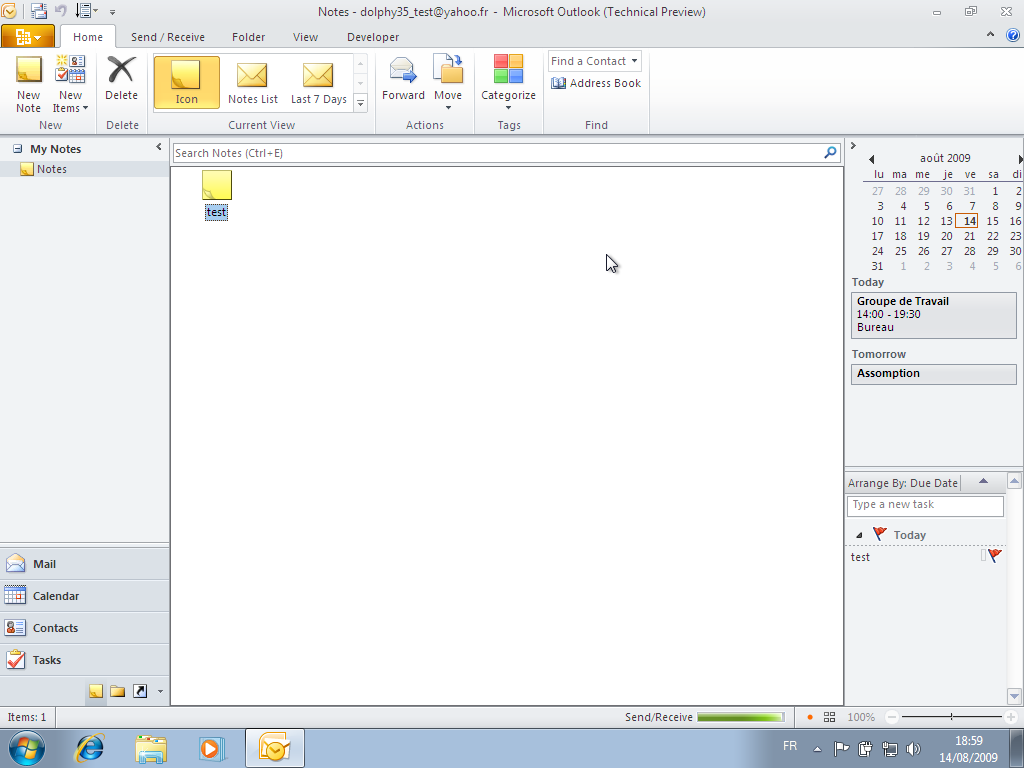Click the status bar view buttons icon
Viewport: 1024px width, 768px height.
tap(829, 717)
